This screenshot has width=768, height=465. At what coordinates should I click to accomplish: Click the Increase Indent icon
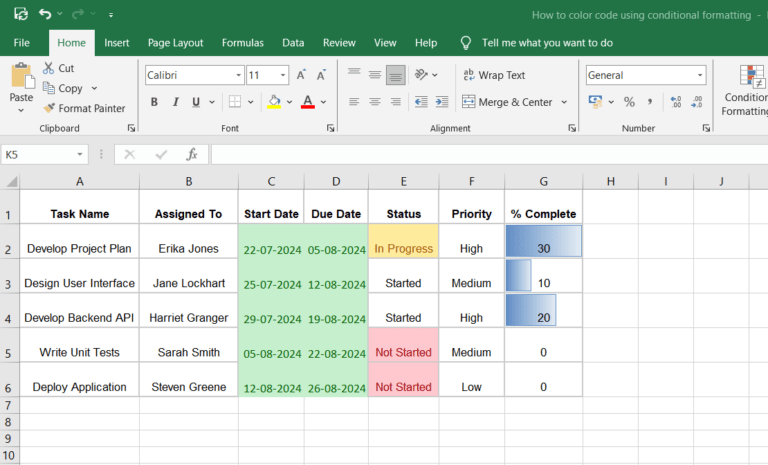(440, 102)
